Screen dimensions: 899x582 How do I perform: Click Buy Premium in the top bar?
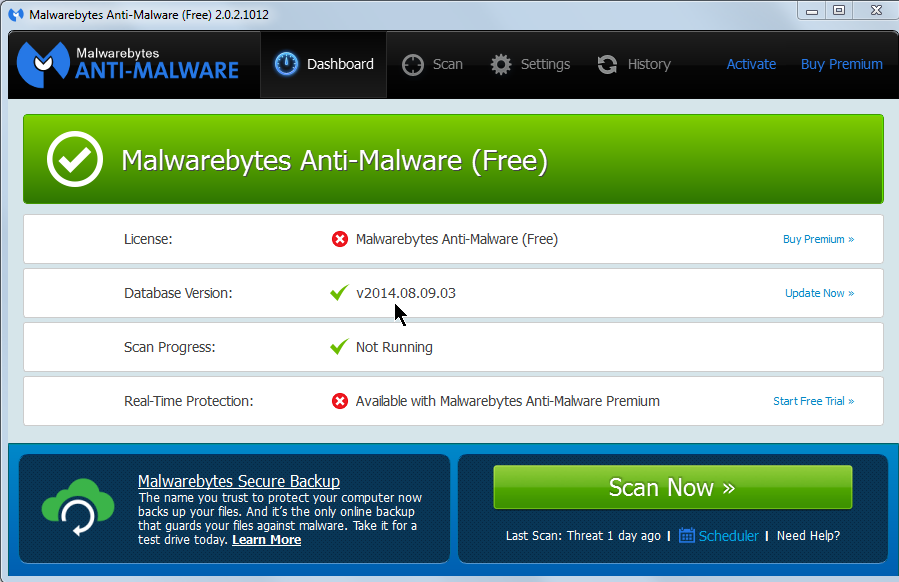[x=842, y=64]
